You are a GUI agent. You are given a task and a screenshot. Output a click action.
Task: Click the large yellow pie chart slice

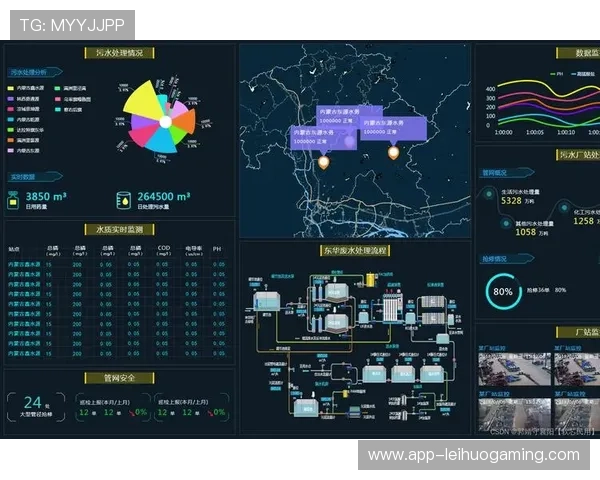click(x=140, y=98)
